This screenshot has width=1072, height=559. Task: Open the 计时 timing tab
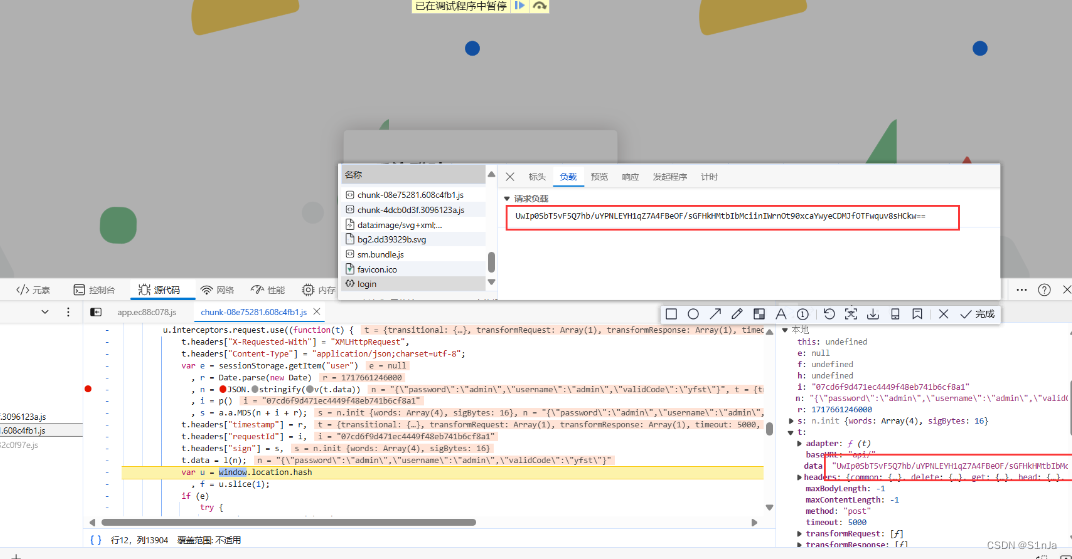click(x=709, y=177)
